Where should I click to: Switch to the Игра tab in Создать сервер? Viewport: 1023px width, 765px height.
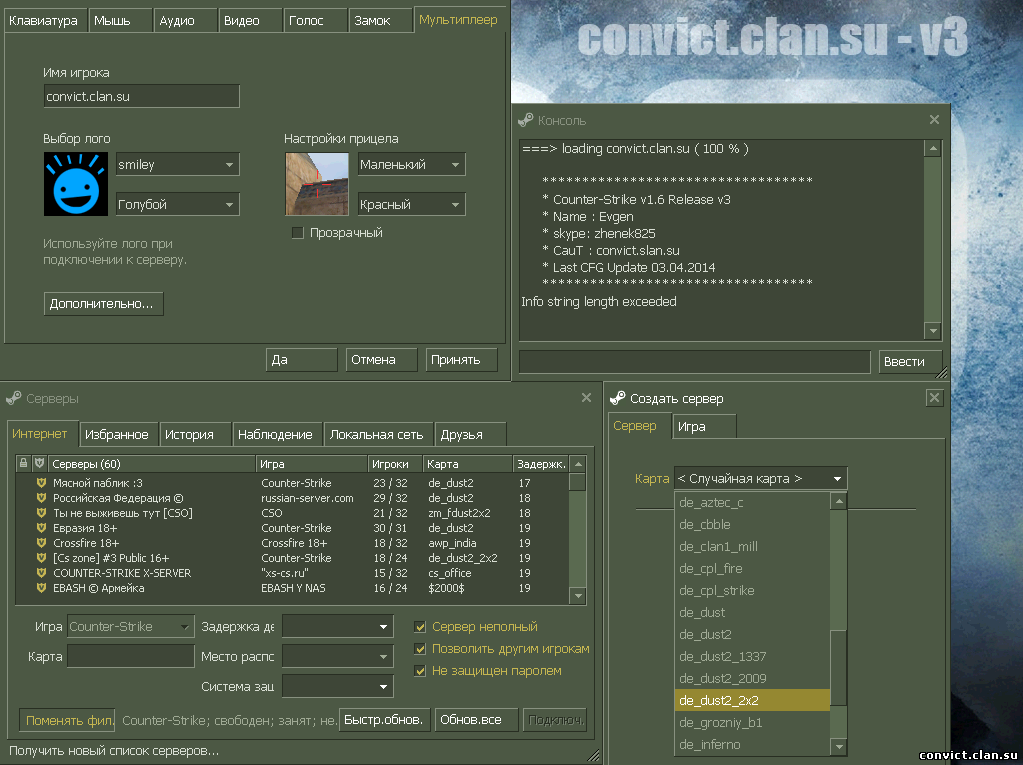703,427
